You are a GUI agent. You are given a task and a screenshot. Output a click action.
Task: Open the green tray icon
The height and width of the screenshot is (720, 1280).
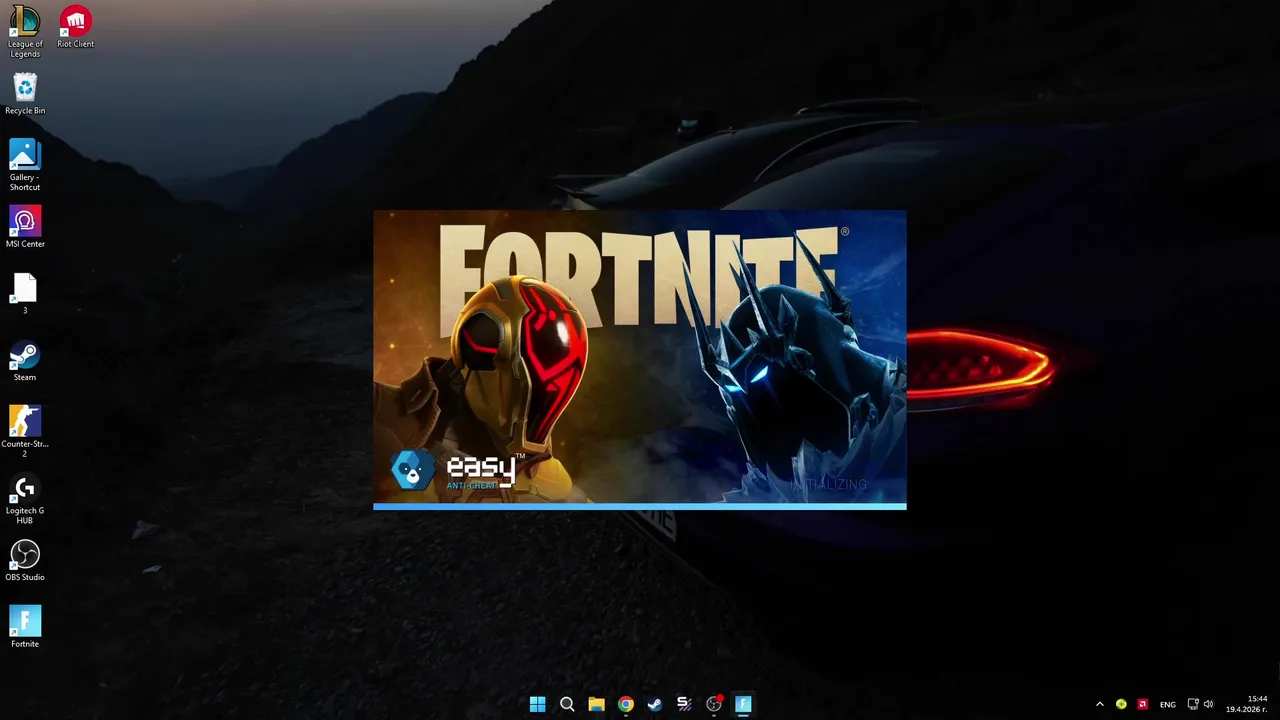click(1121, 704)
